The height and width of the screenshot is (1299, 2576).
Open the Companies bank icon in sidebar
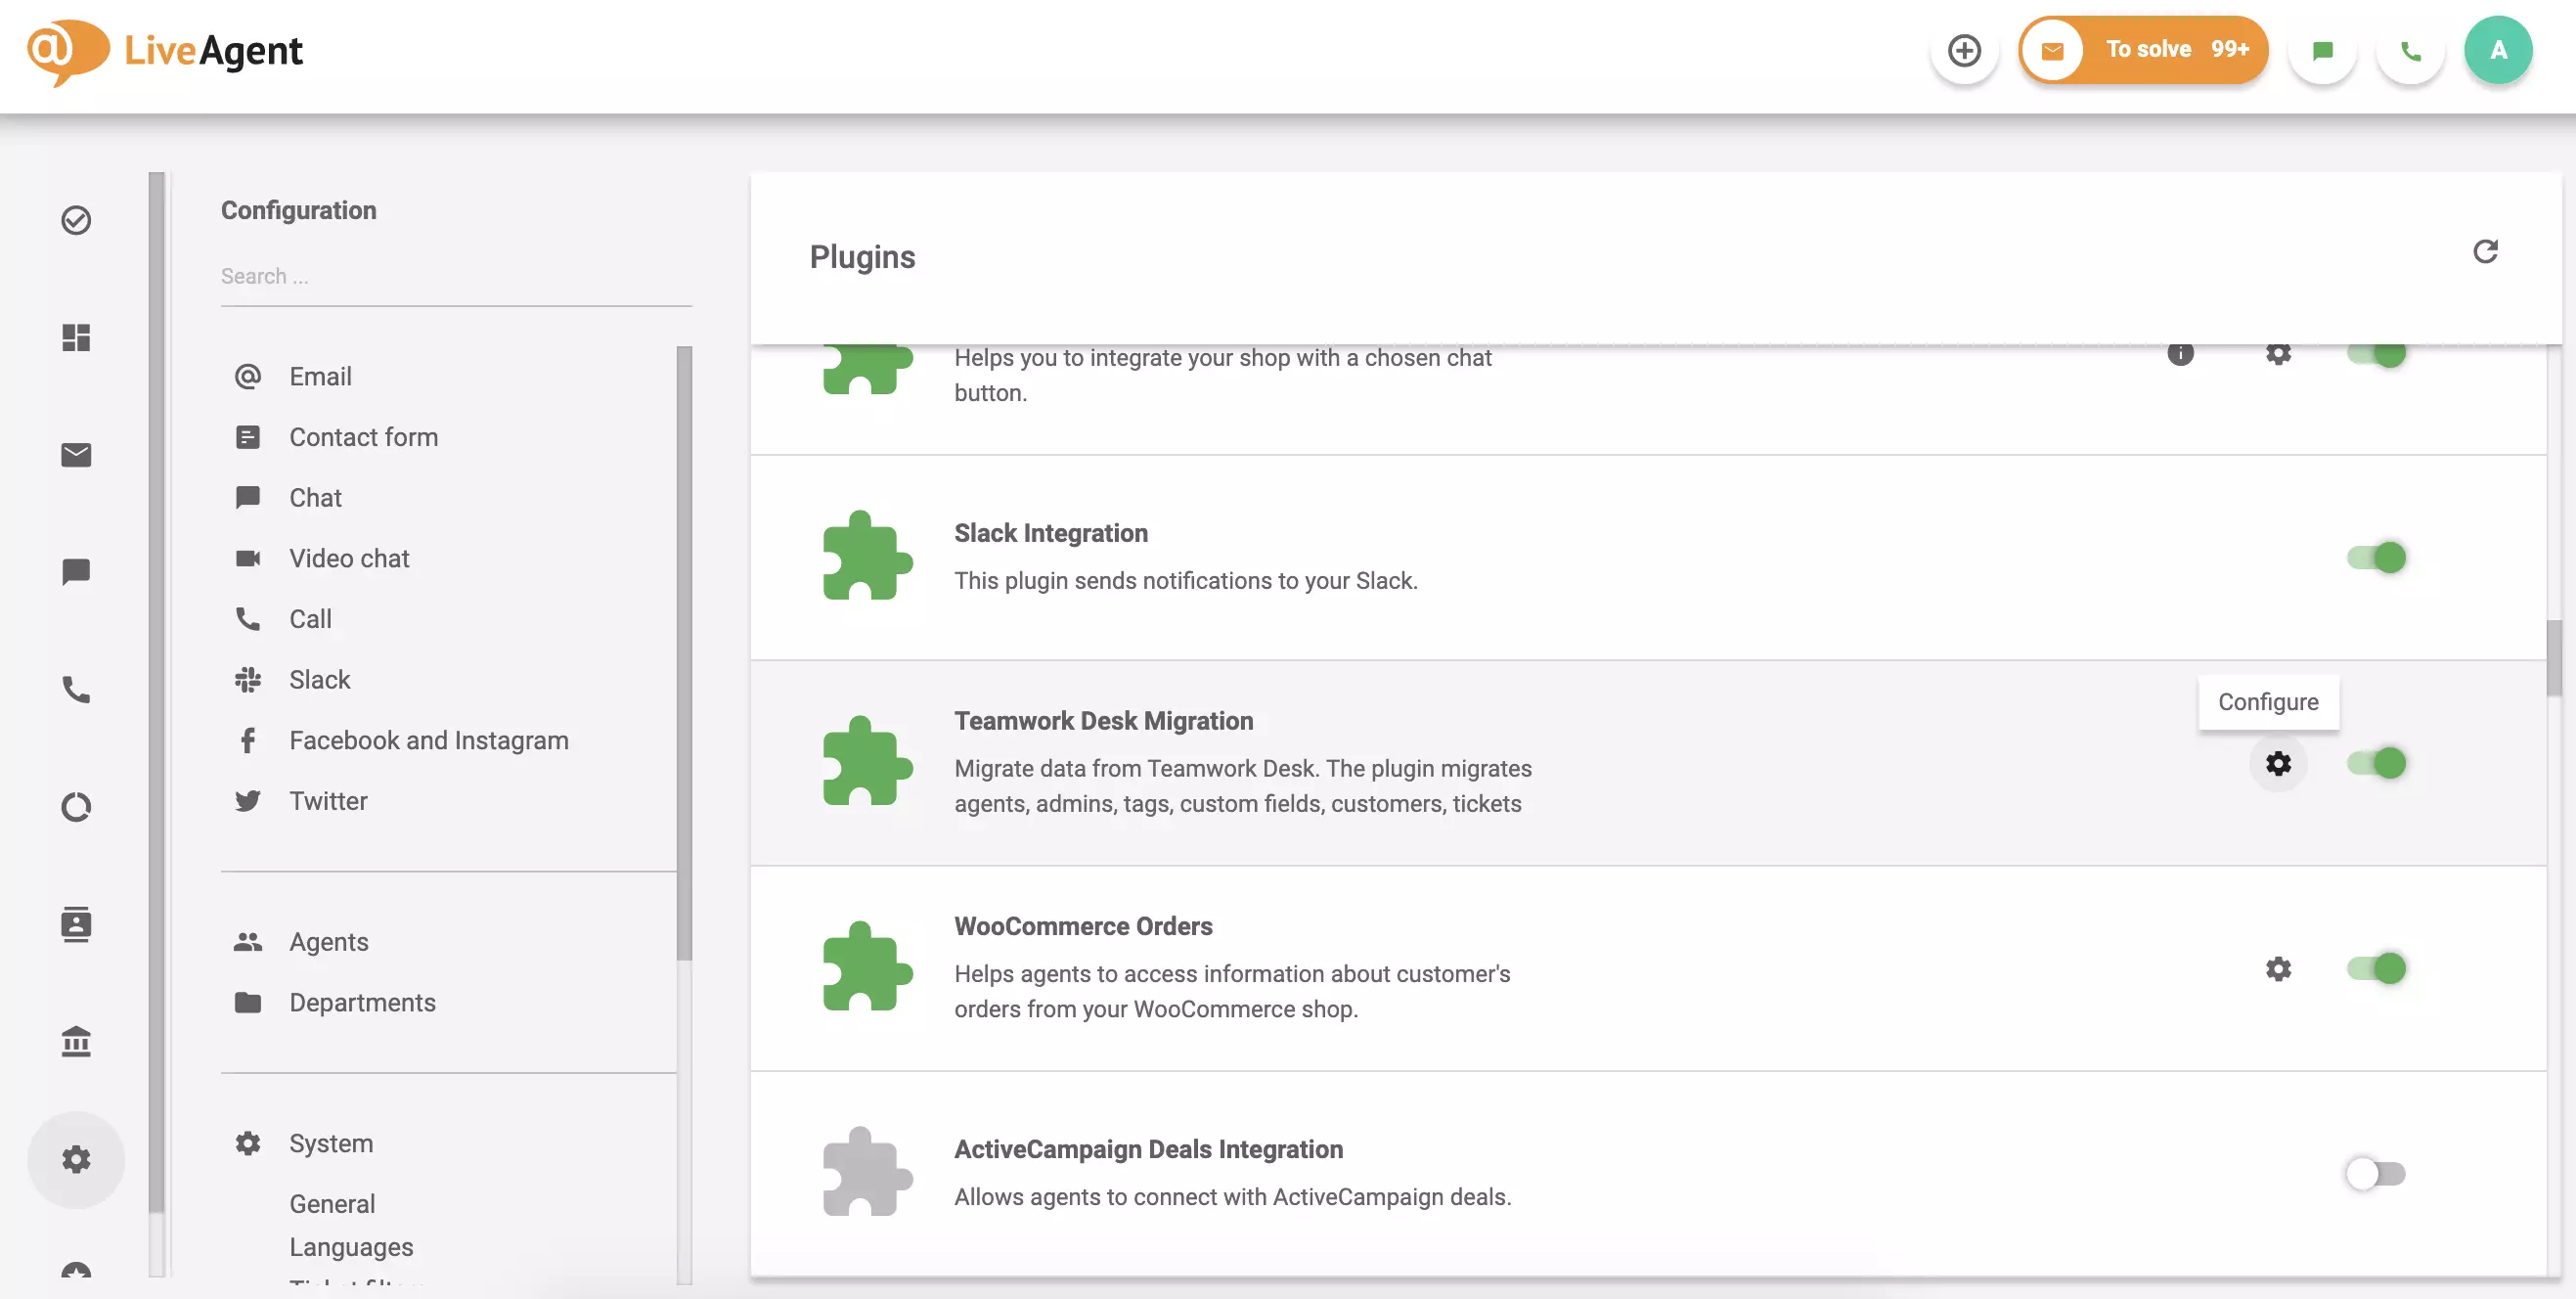pos(75,1042)
